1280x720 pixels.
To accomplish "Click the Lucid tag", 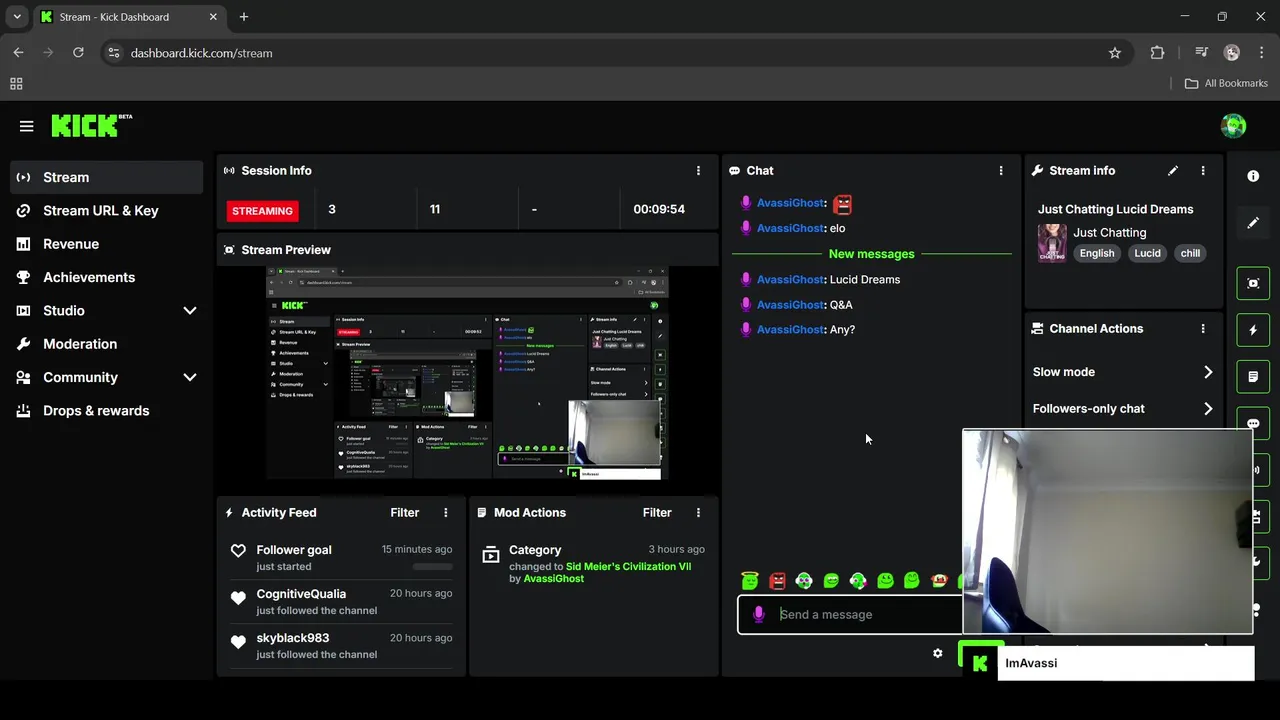I will [x=1147, y=253].
